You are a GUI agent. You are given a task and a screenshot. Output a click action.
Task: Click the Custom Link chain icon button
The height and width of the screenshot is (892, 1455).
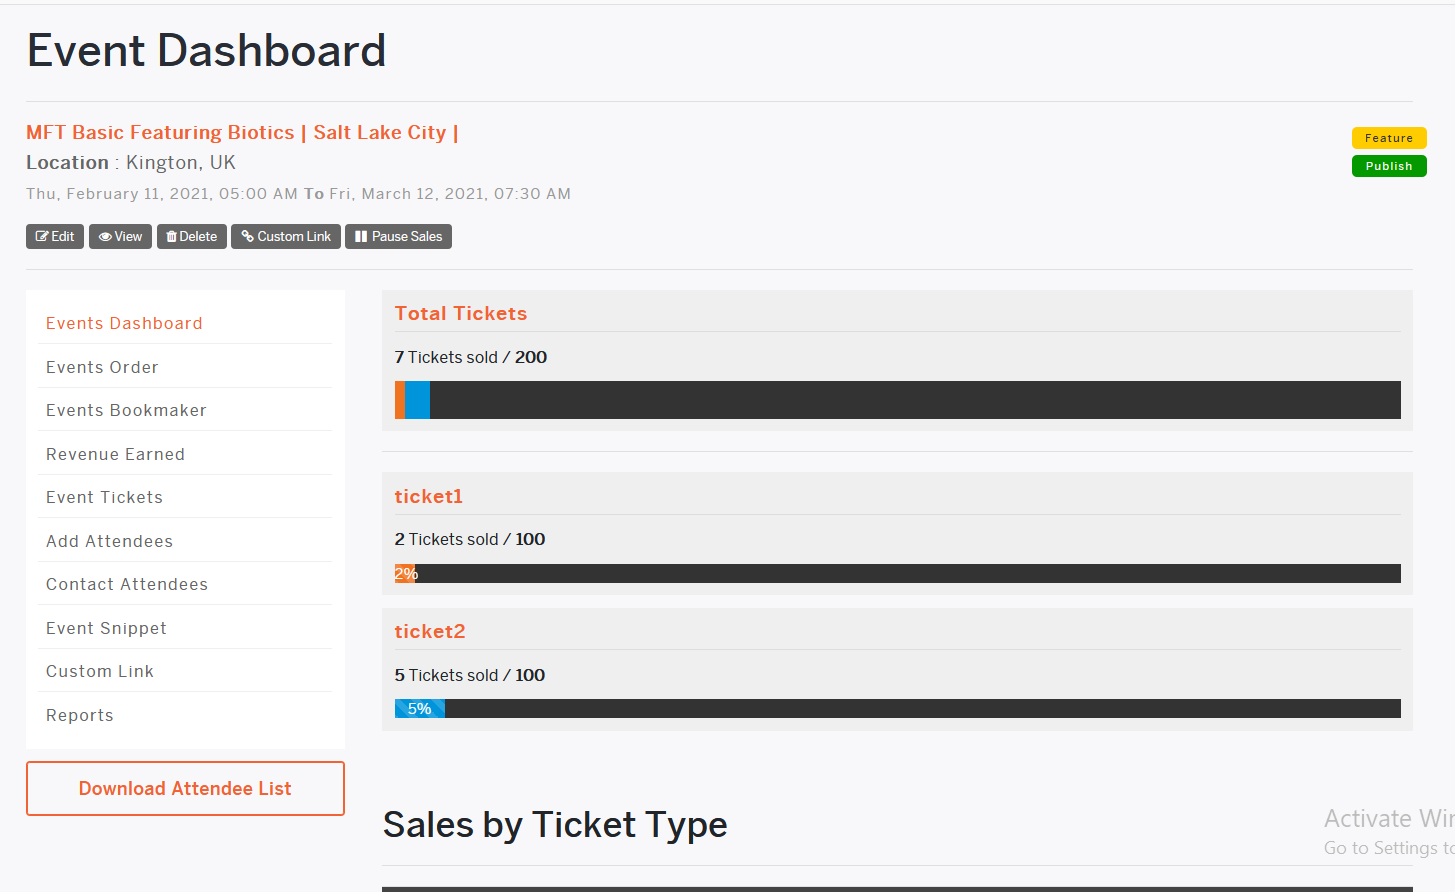(286, 236)
